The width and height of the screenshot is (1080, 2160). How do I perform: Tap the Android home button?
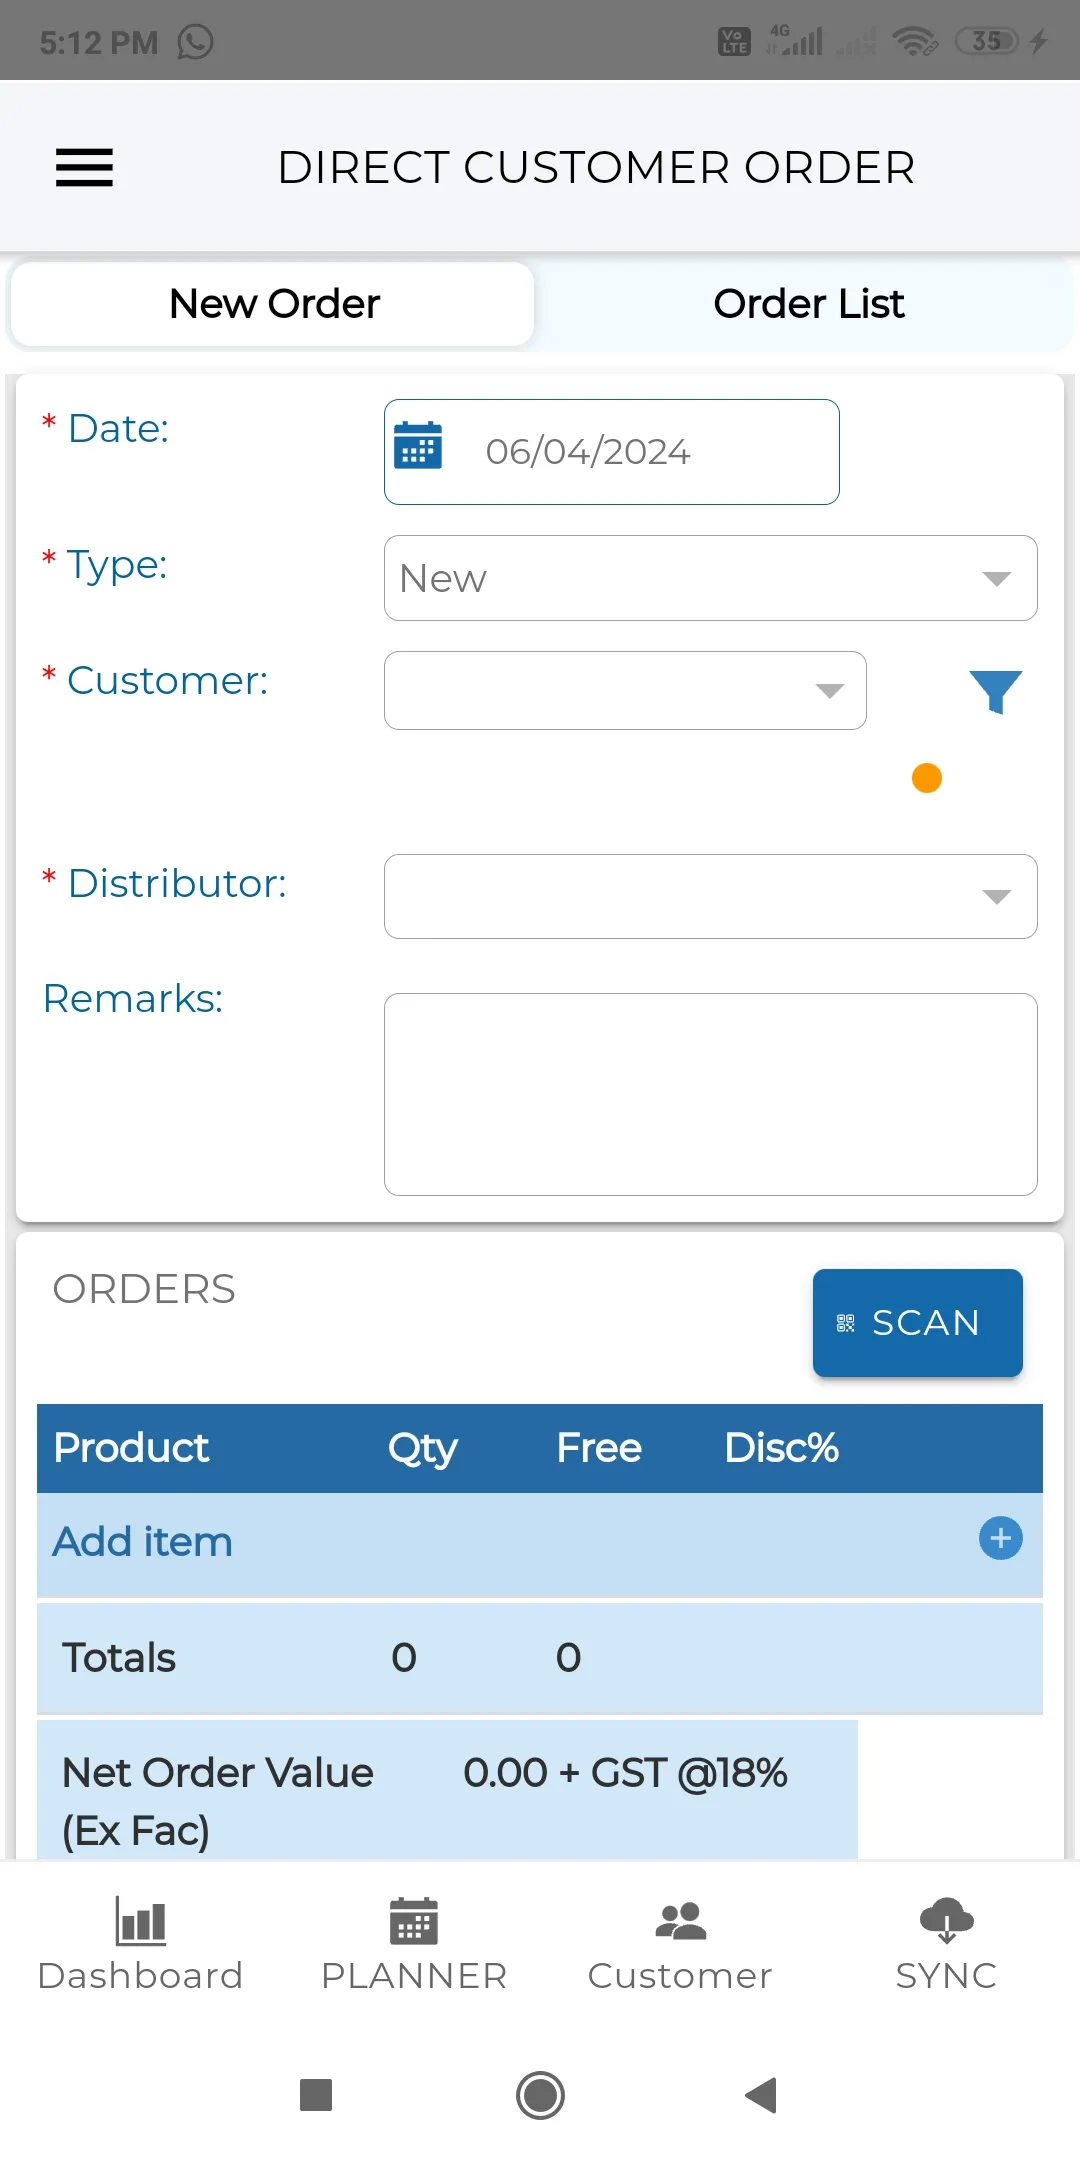[540, 2095]
